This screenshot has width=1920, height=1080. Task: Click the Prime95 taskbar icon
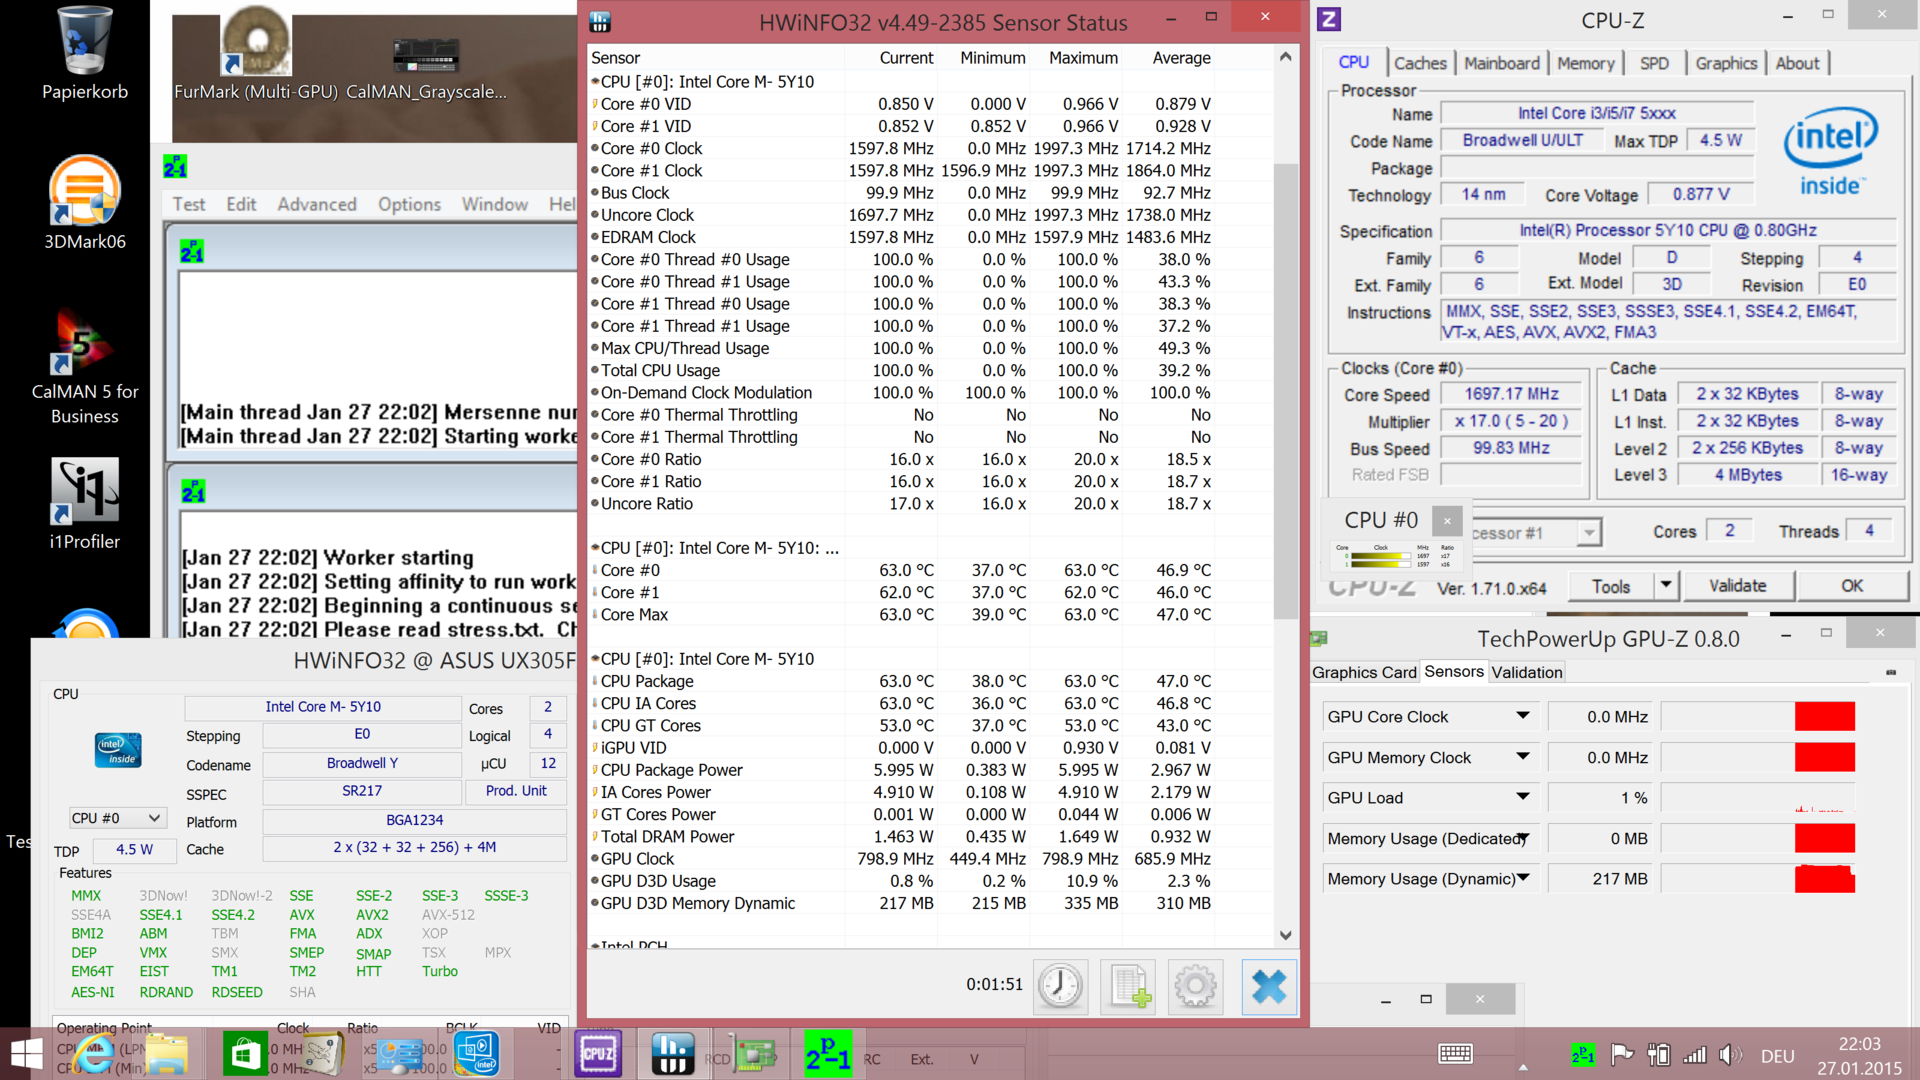tap(828, 1054)
